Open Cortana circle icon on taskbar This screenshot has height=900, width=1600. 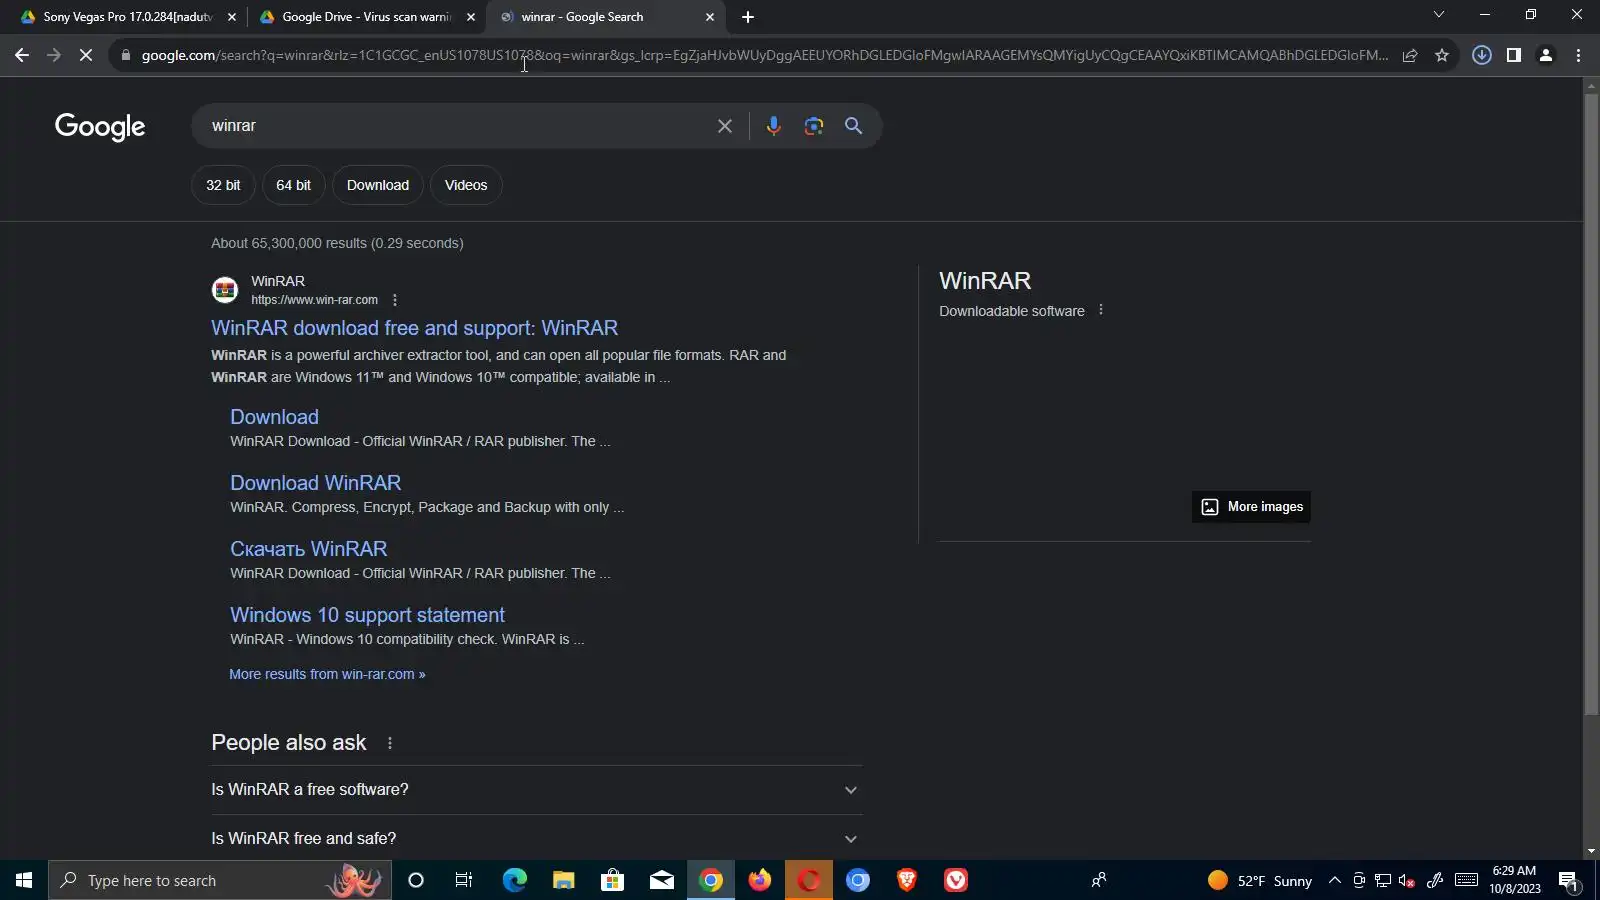pos(416,881)
